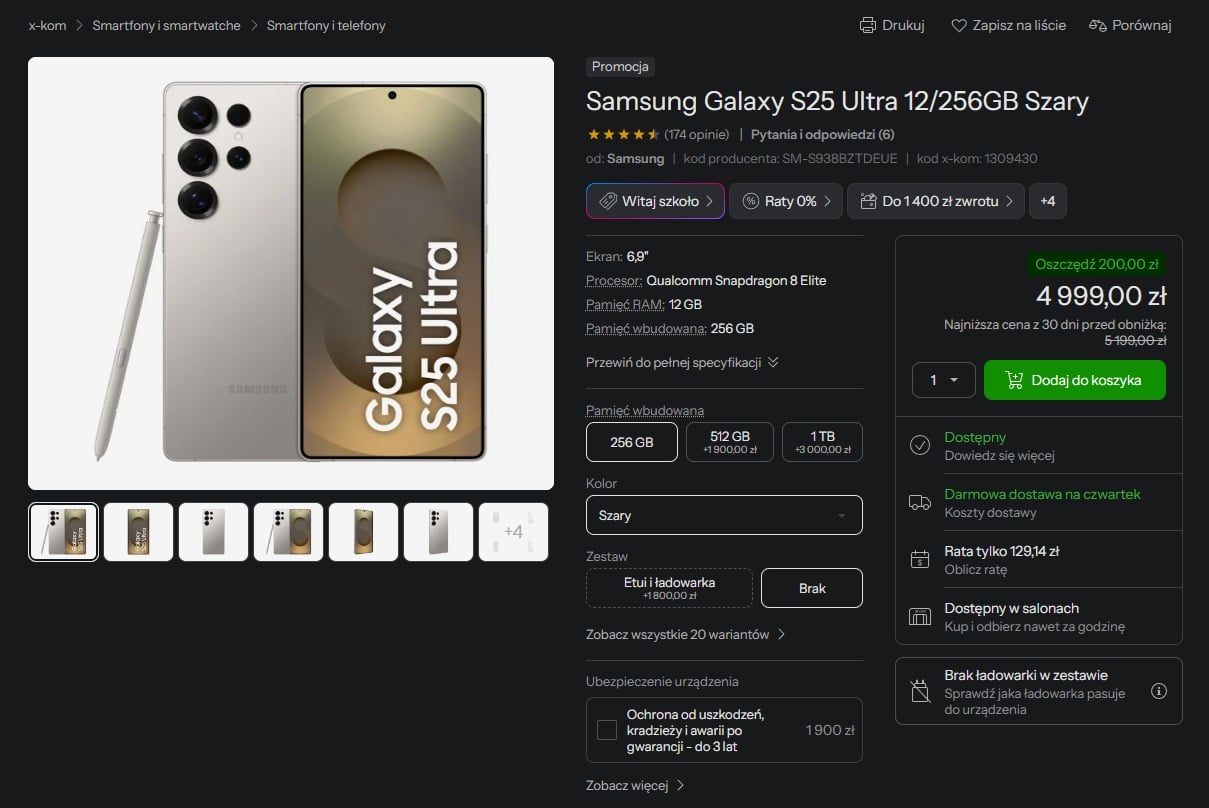Select the fifth product thumbnail
This screenshot has height=808, width=1209.
tap(363, 532)
